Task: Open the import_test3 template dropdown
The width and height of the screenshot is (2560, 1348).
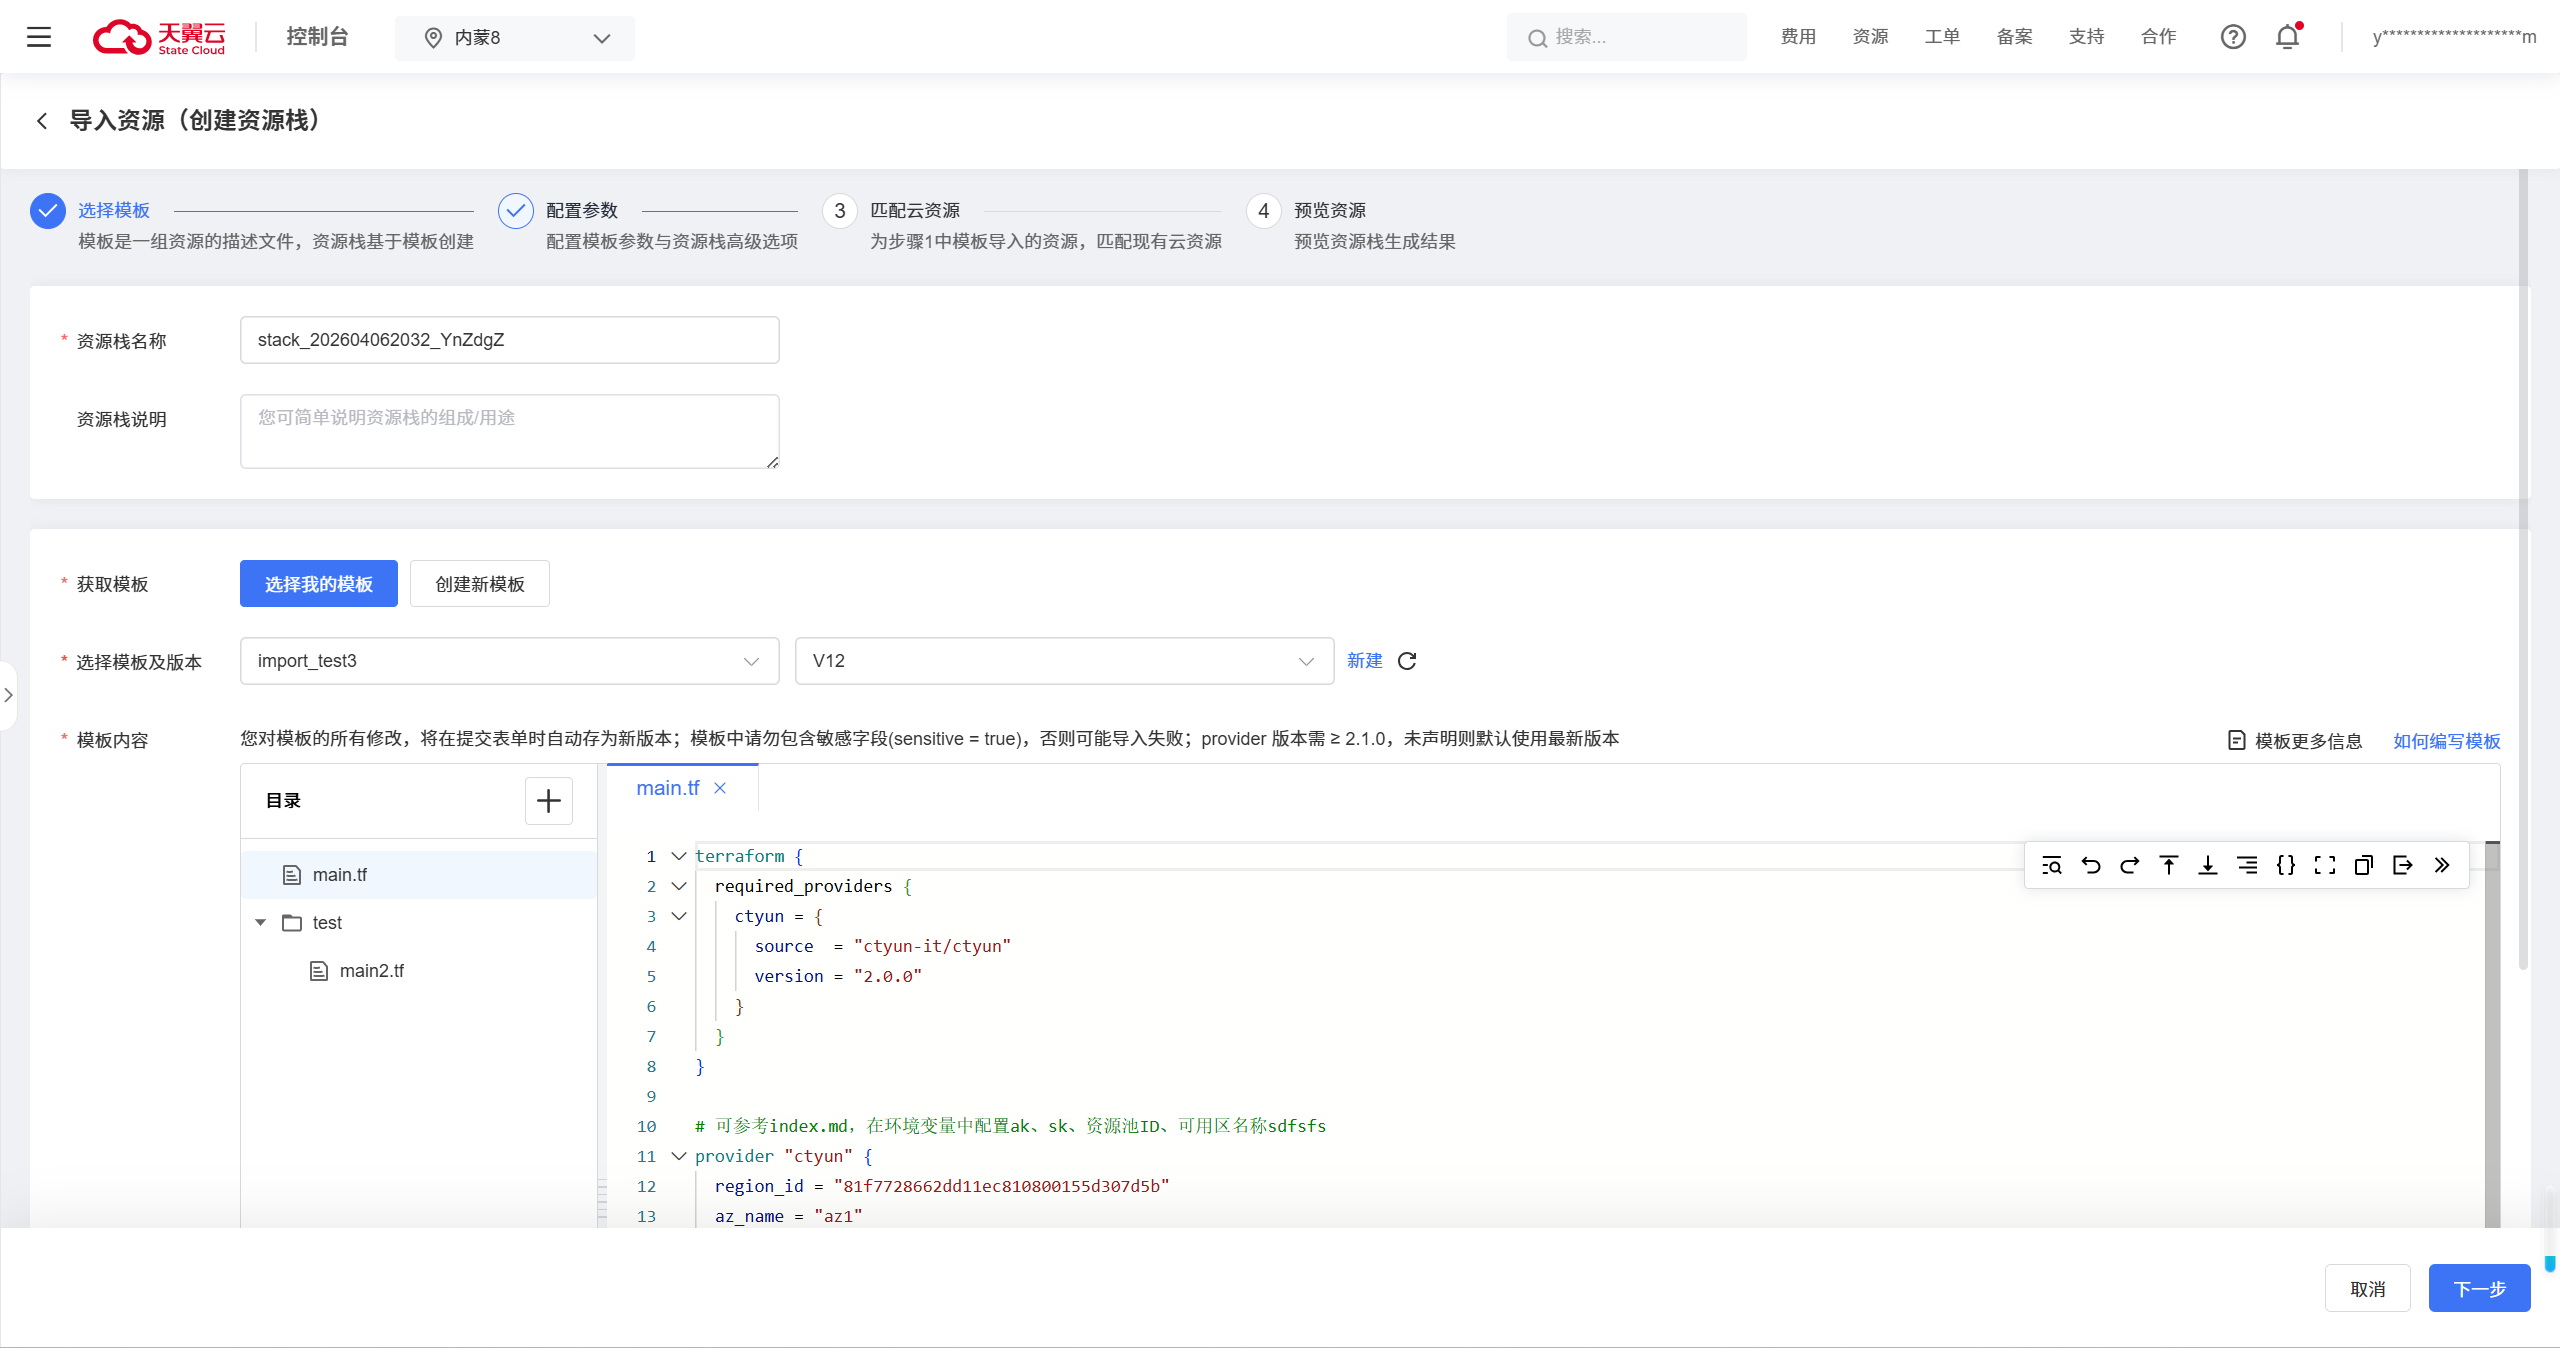Action: 509,661
